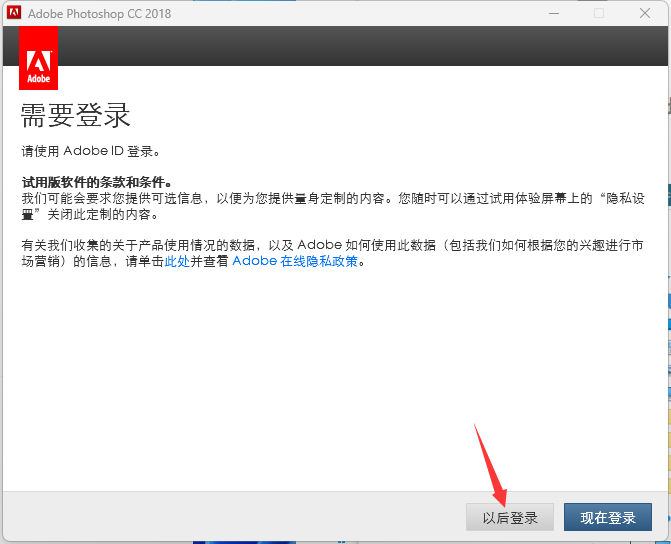671x544 pixels.
Task: Click the 需要登录 heading text
Action: tap(75, 116)
